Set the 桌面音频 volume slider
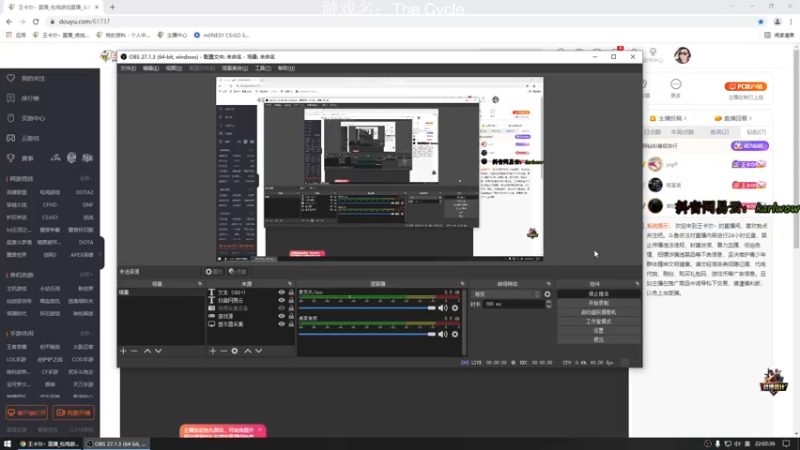The width and height of the screenshot is (800, 450). 367,334
